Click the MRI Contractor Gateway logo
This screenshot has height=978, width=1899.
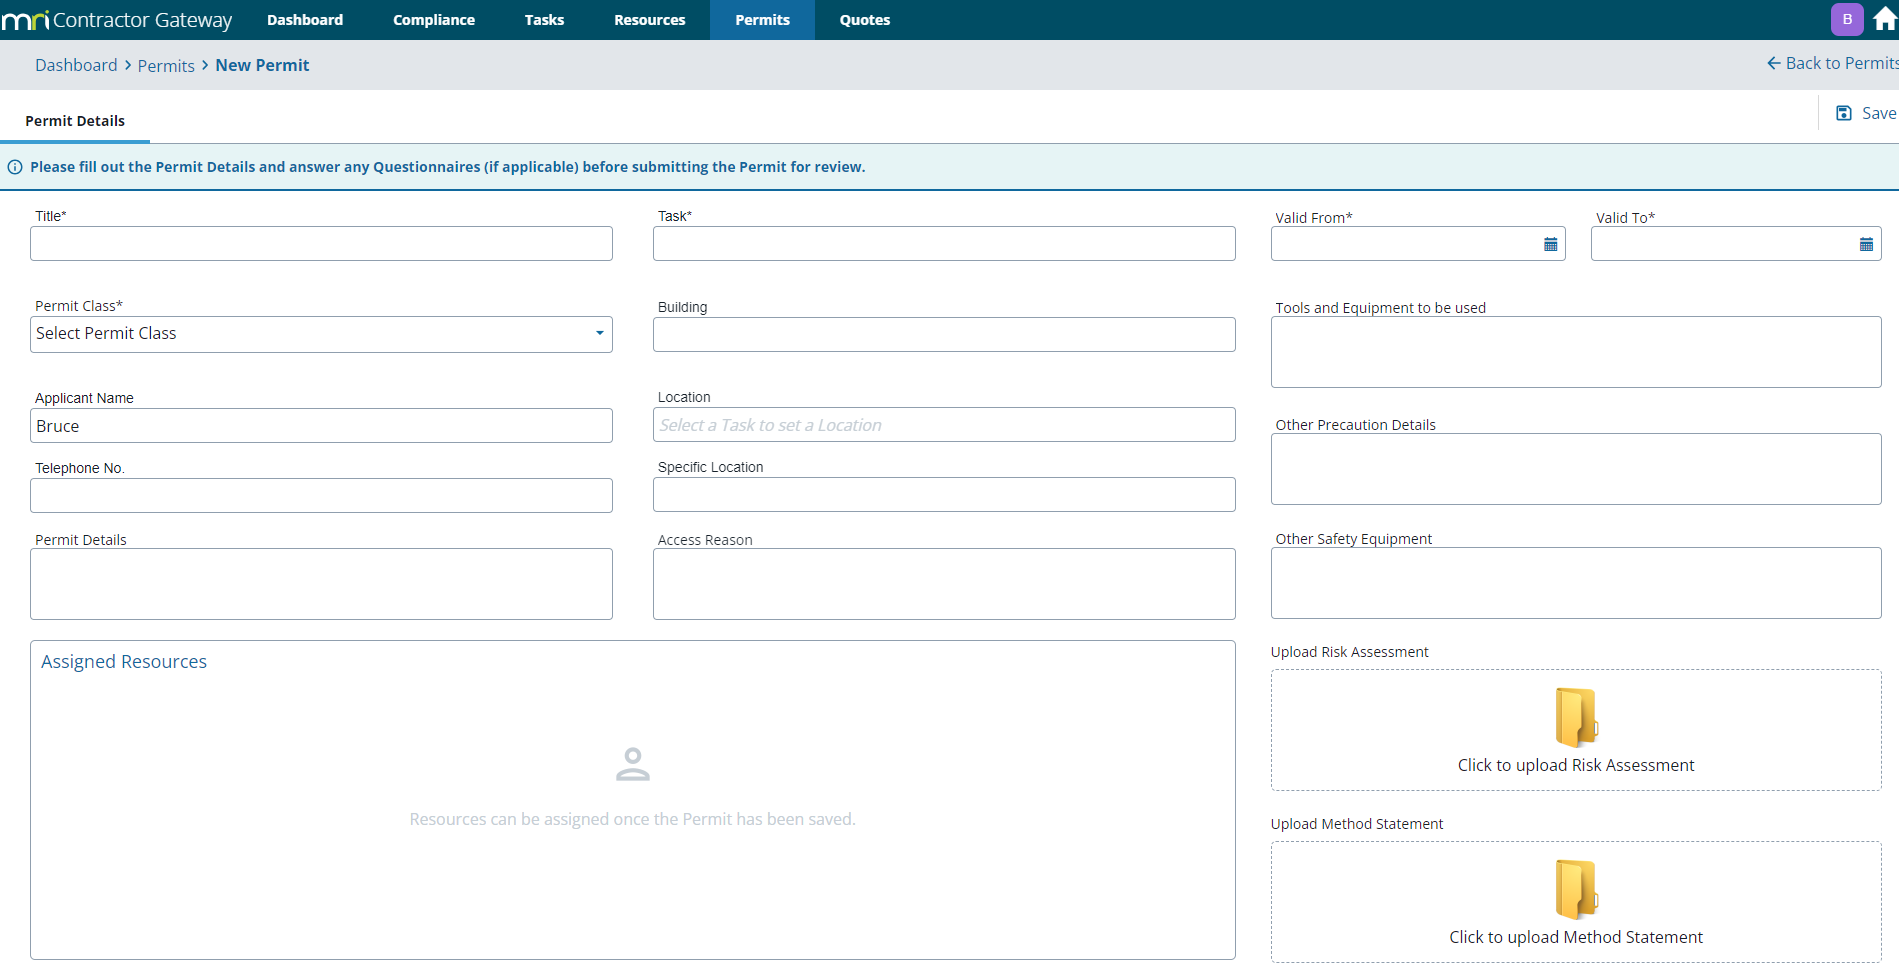click(117, 20)
